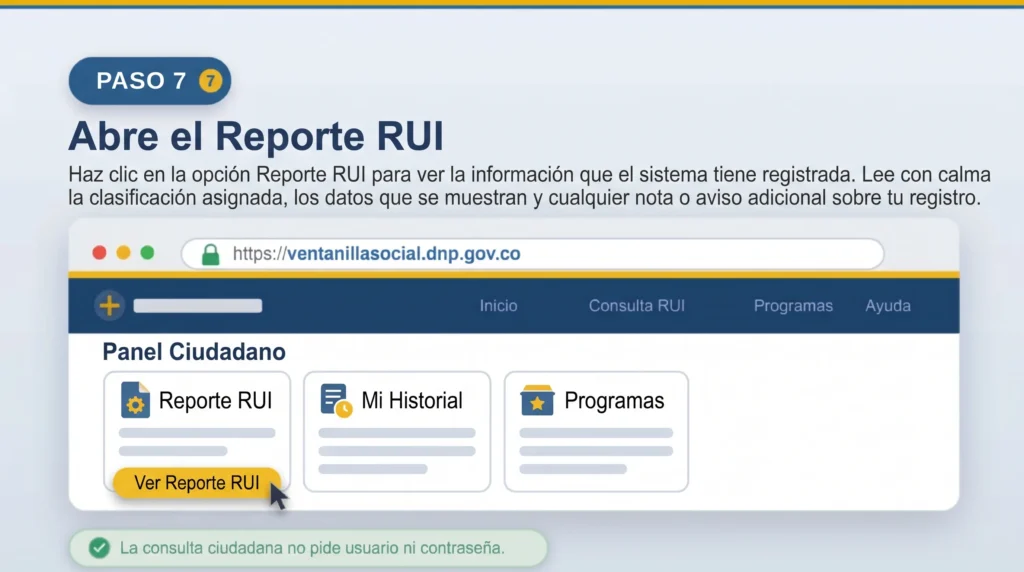The width and height of the screenshot is (1024, 572).
Task: Open the Ayuda menu item
Action: [x=888, y=306]
